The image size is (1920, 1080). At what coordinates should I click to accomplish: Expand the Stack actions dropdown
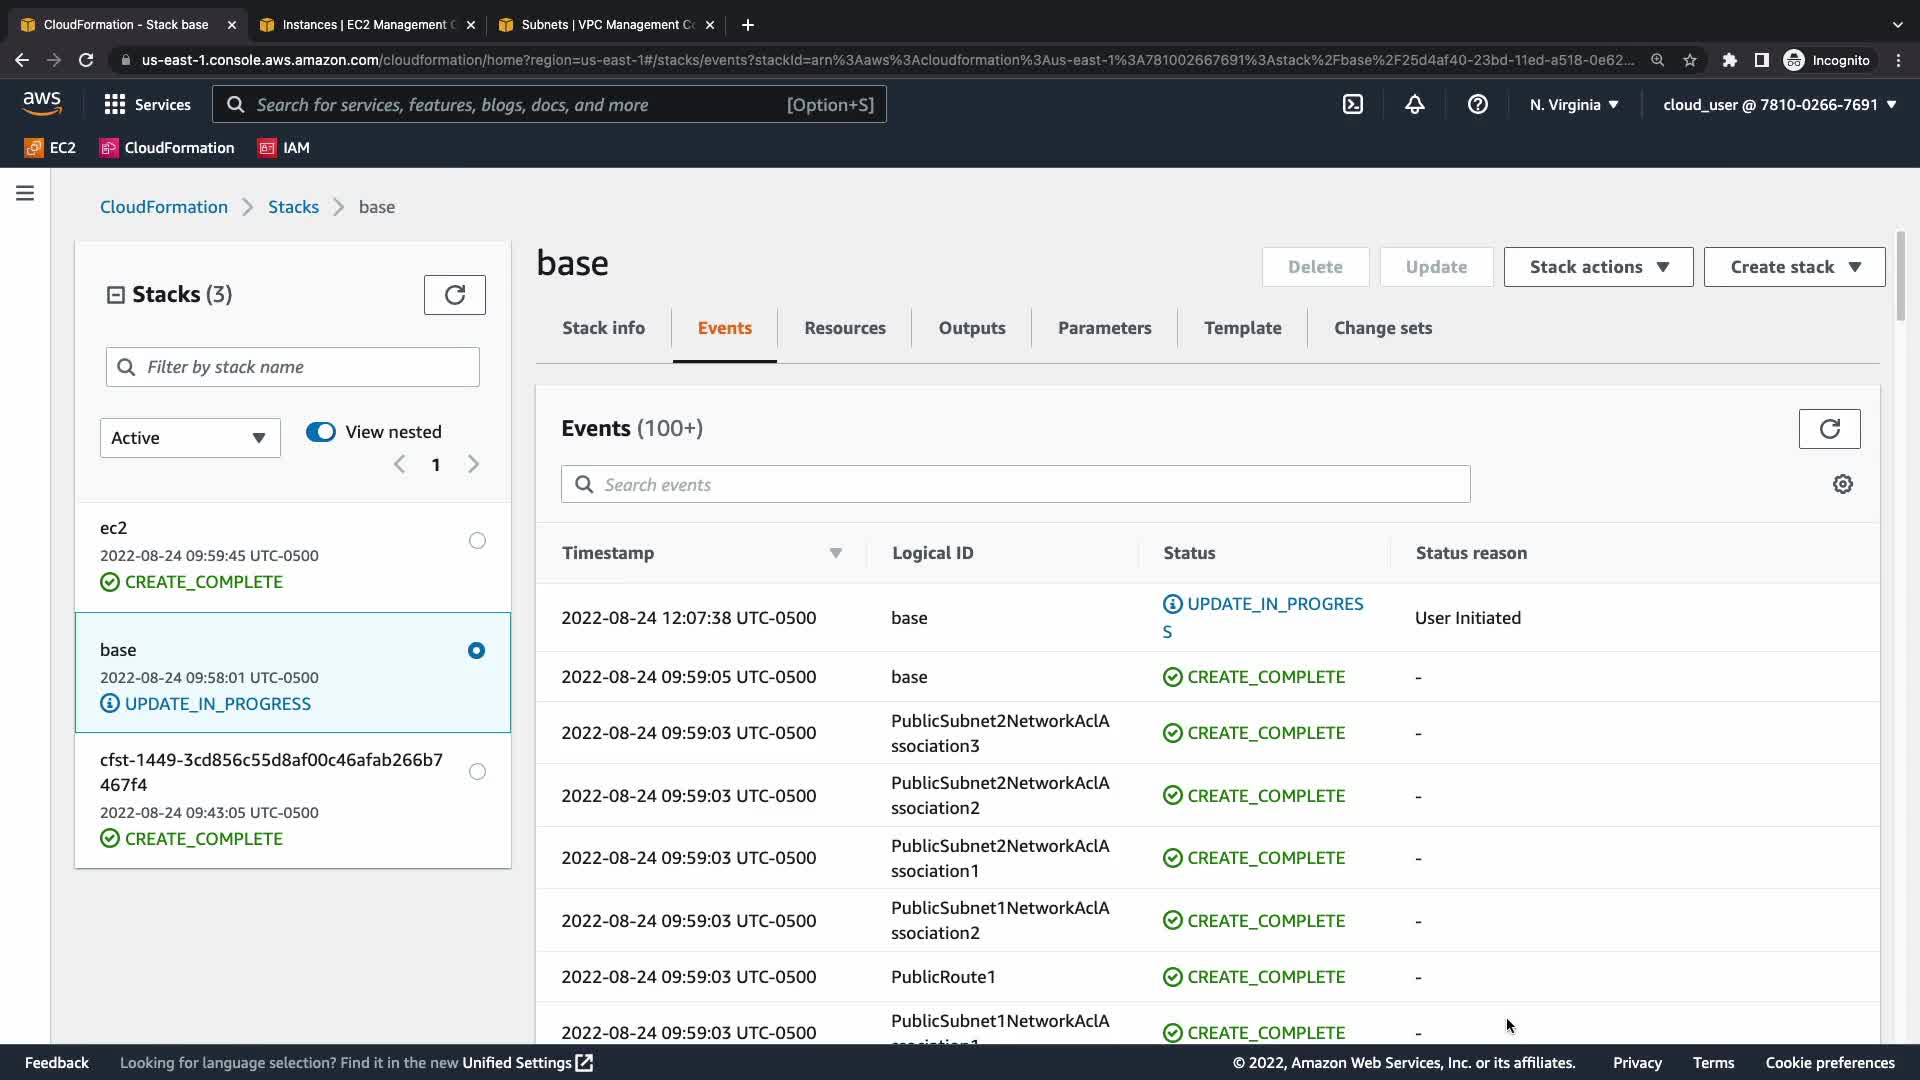point(1598,267)
